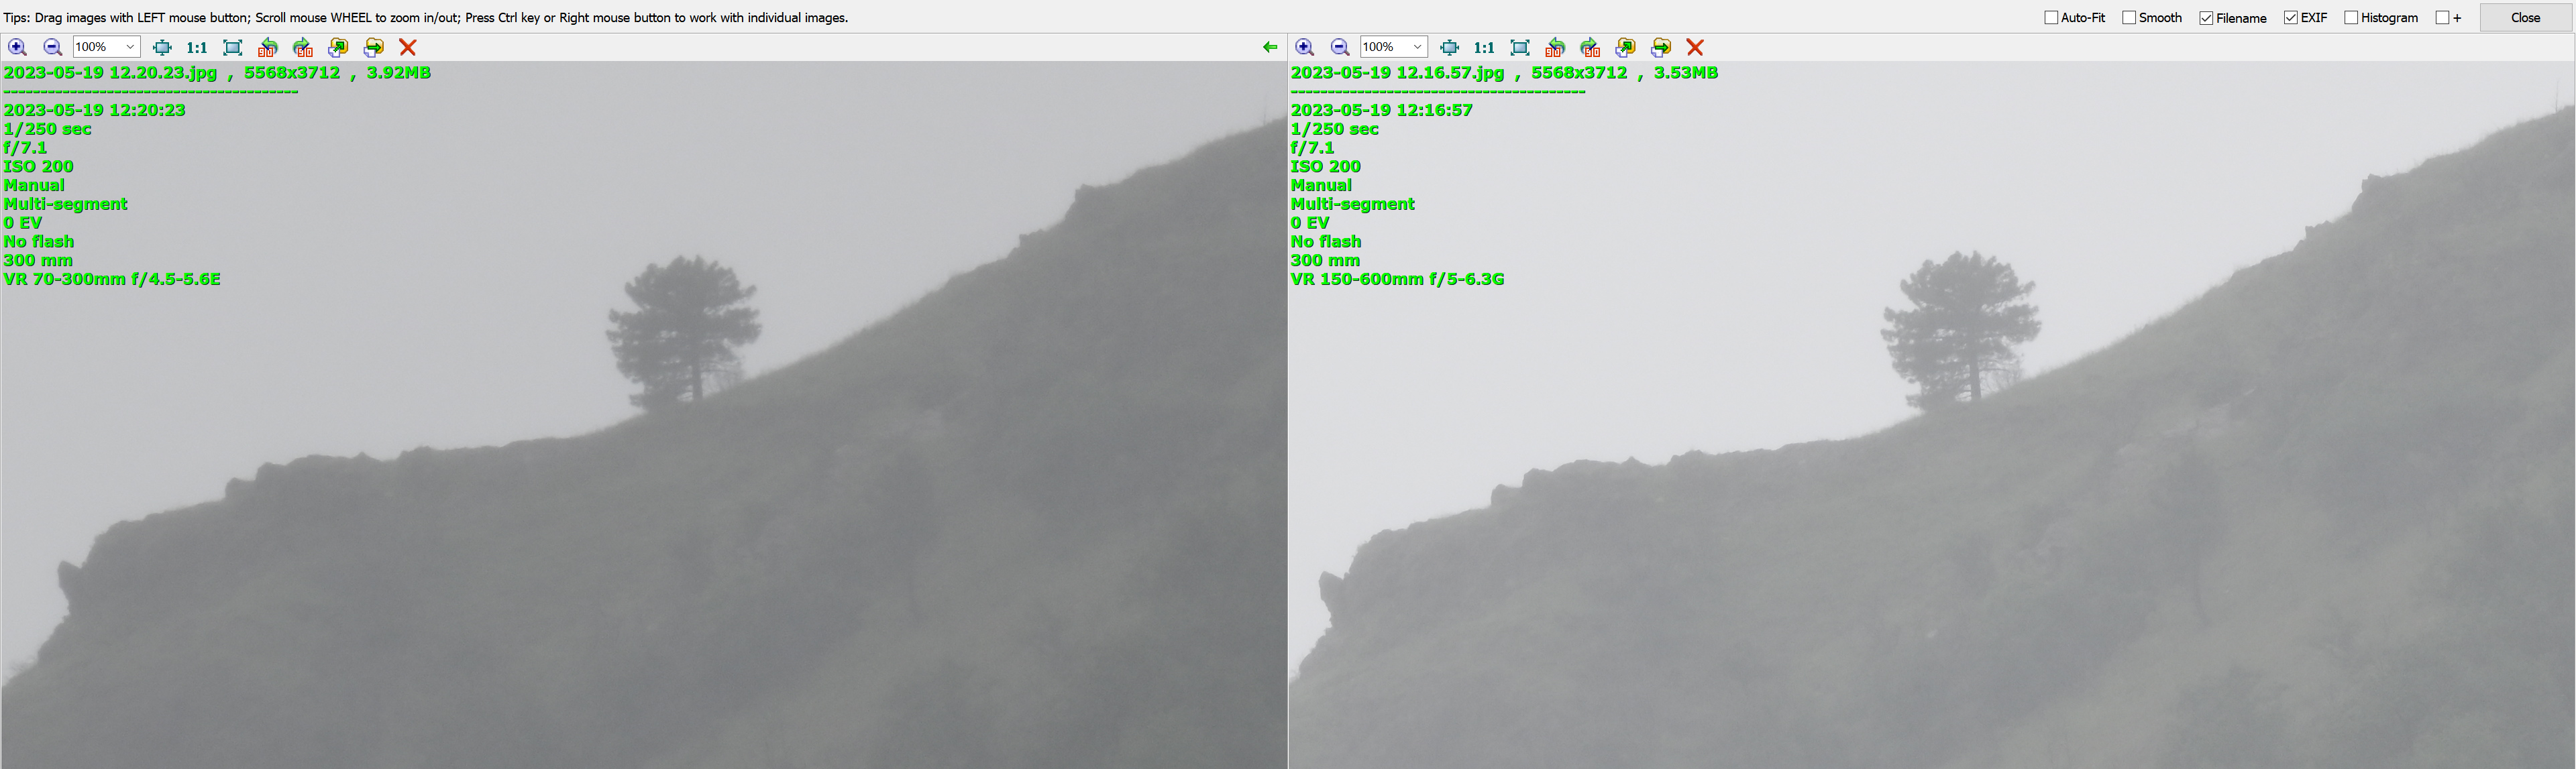Zoom out the right image
2576x769 pixels.
[x=1340, y=47]
